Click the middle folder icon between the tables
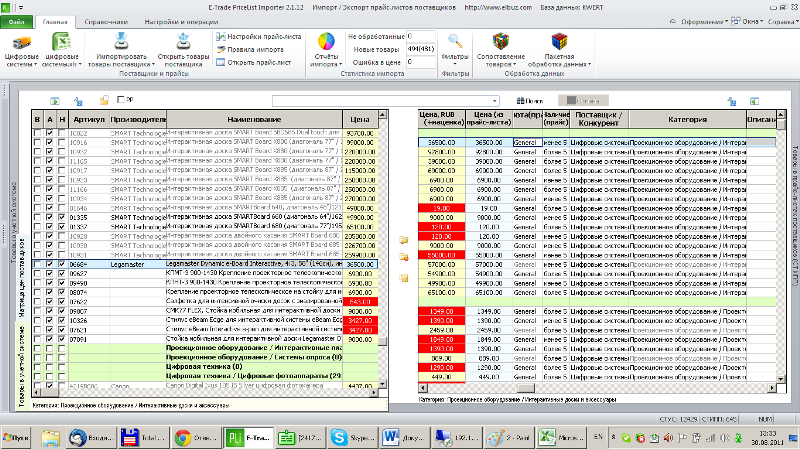 click(404, 257)
